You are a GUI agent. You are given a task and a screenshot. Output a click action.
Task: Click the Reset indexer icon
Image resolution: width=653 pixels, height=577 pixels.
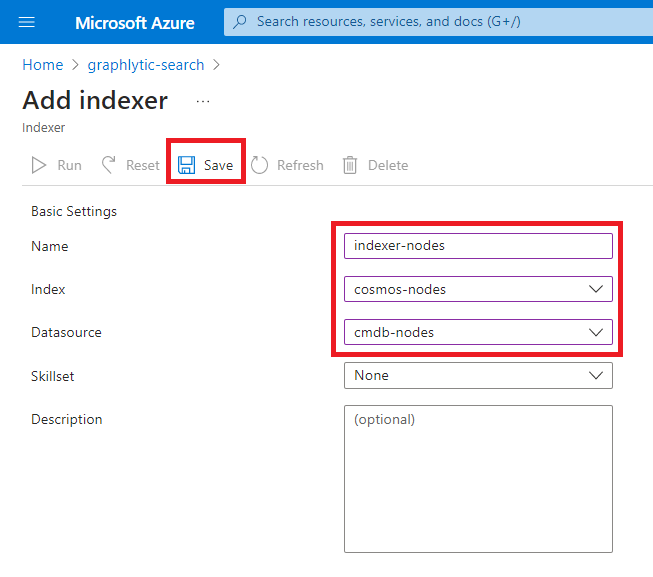point(109,165)
